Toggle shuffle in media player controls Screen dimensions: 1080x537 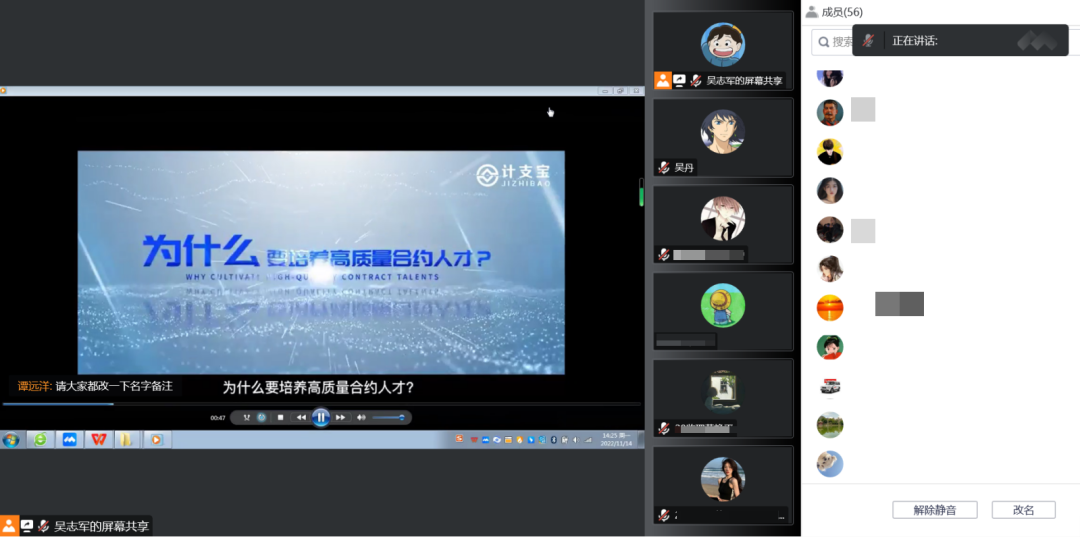point(247,417)
